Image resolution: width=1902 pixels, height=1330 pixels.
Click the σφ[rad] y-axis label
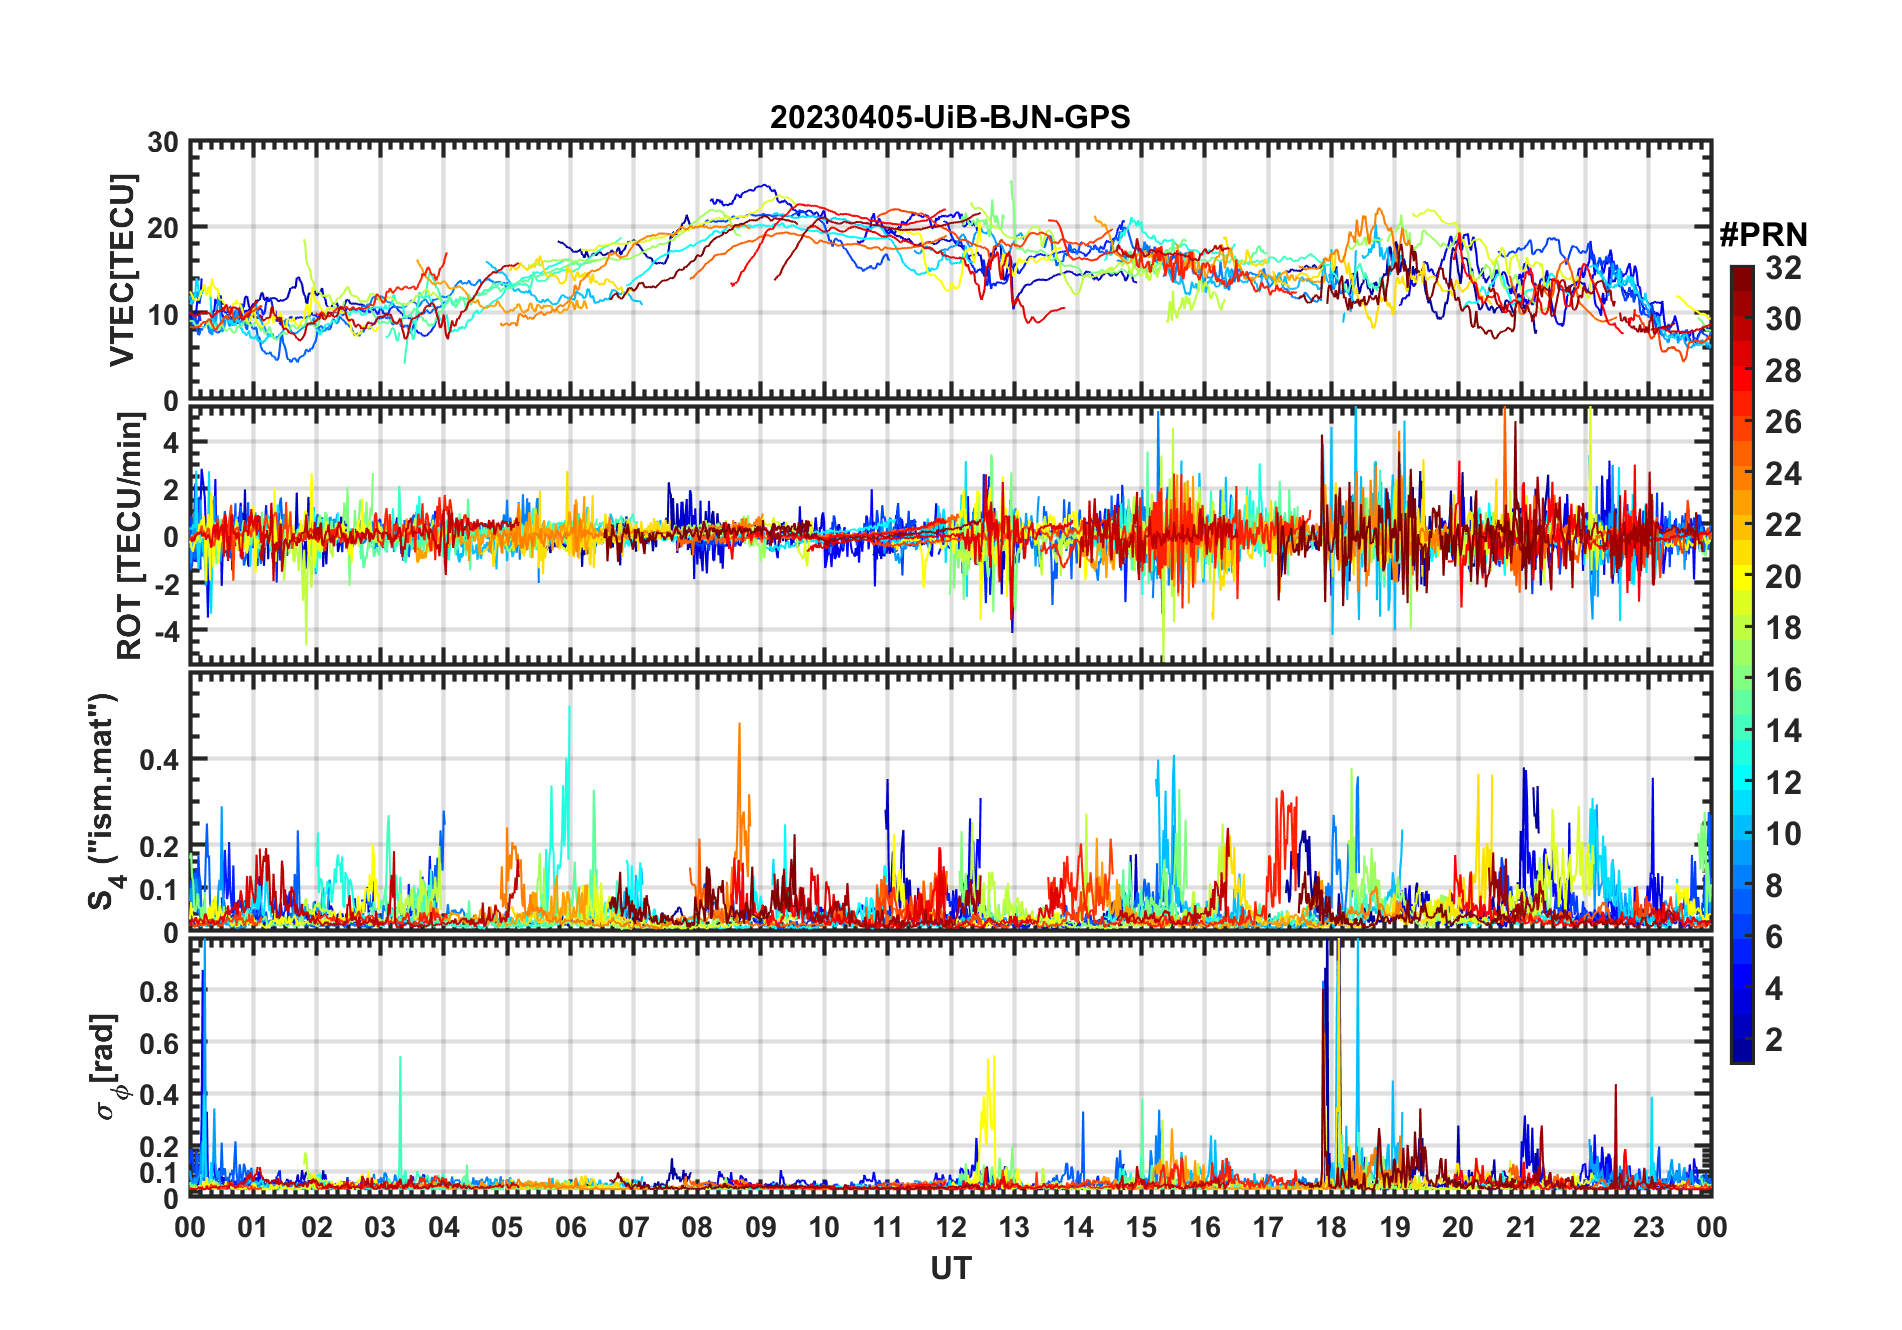[106, 1066]
